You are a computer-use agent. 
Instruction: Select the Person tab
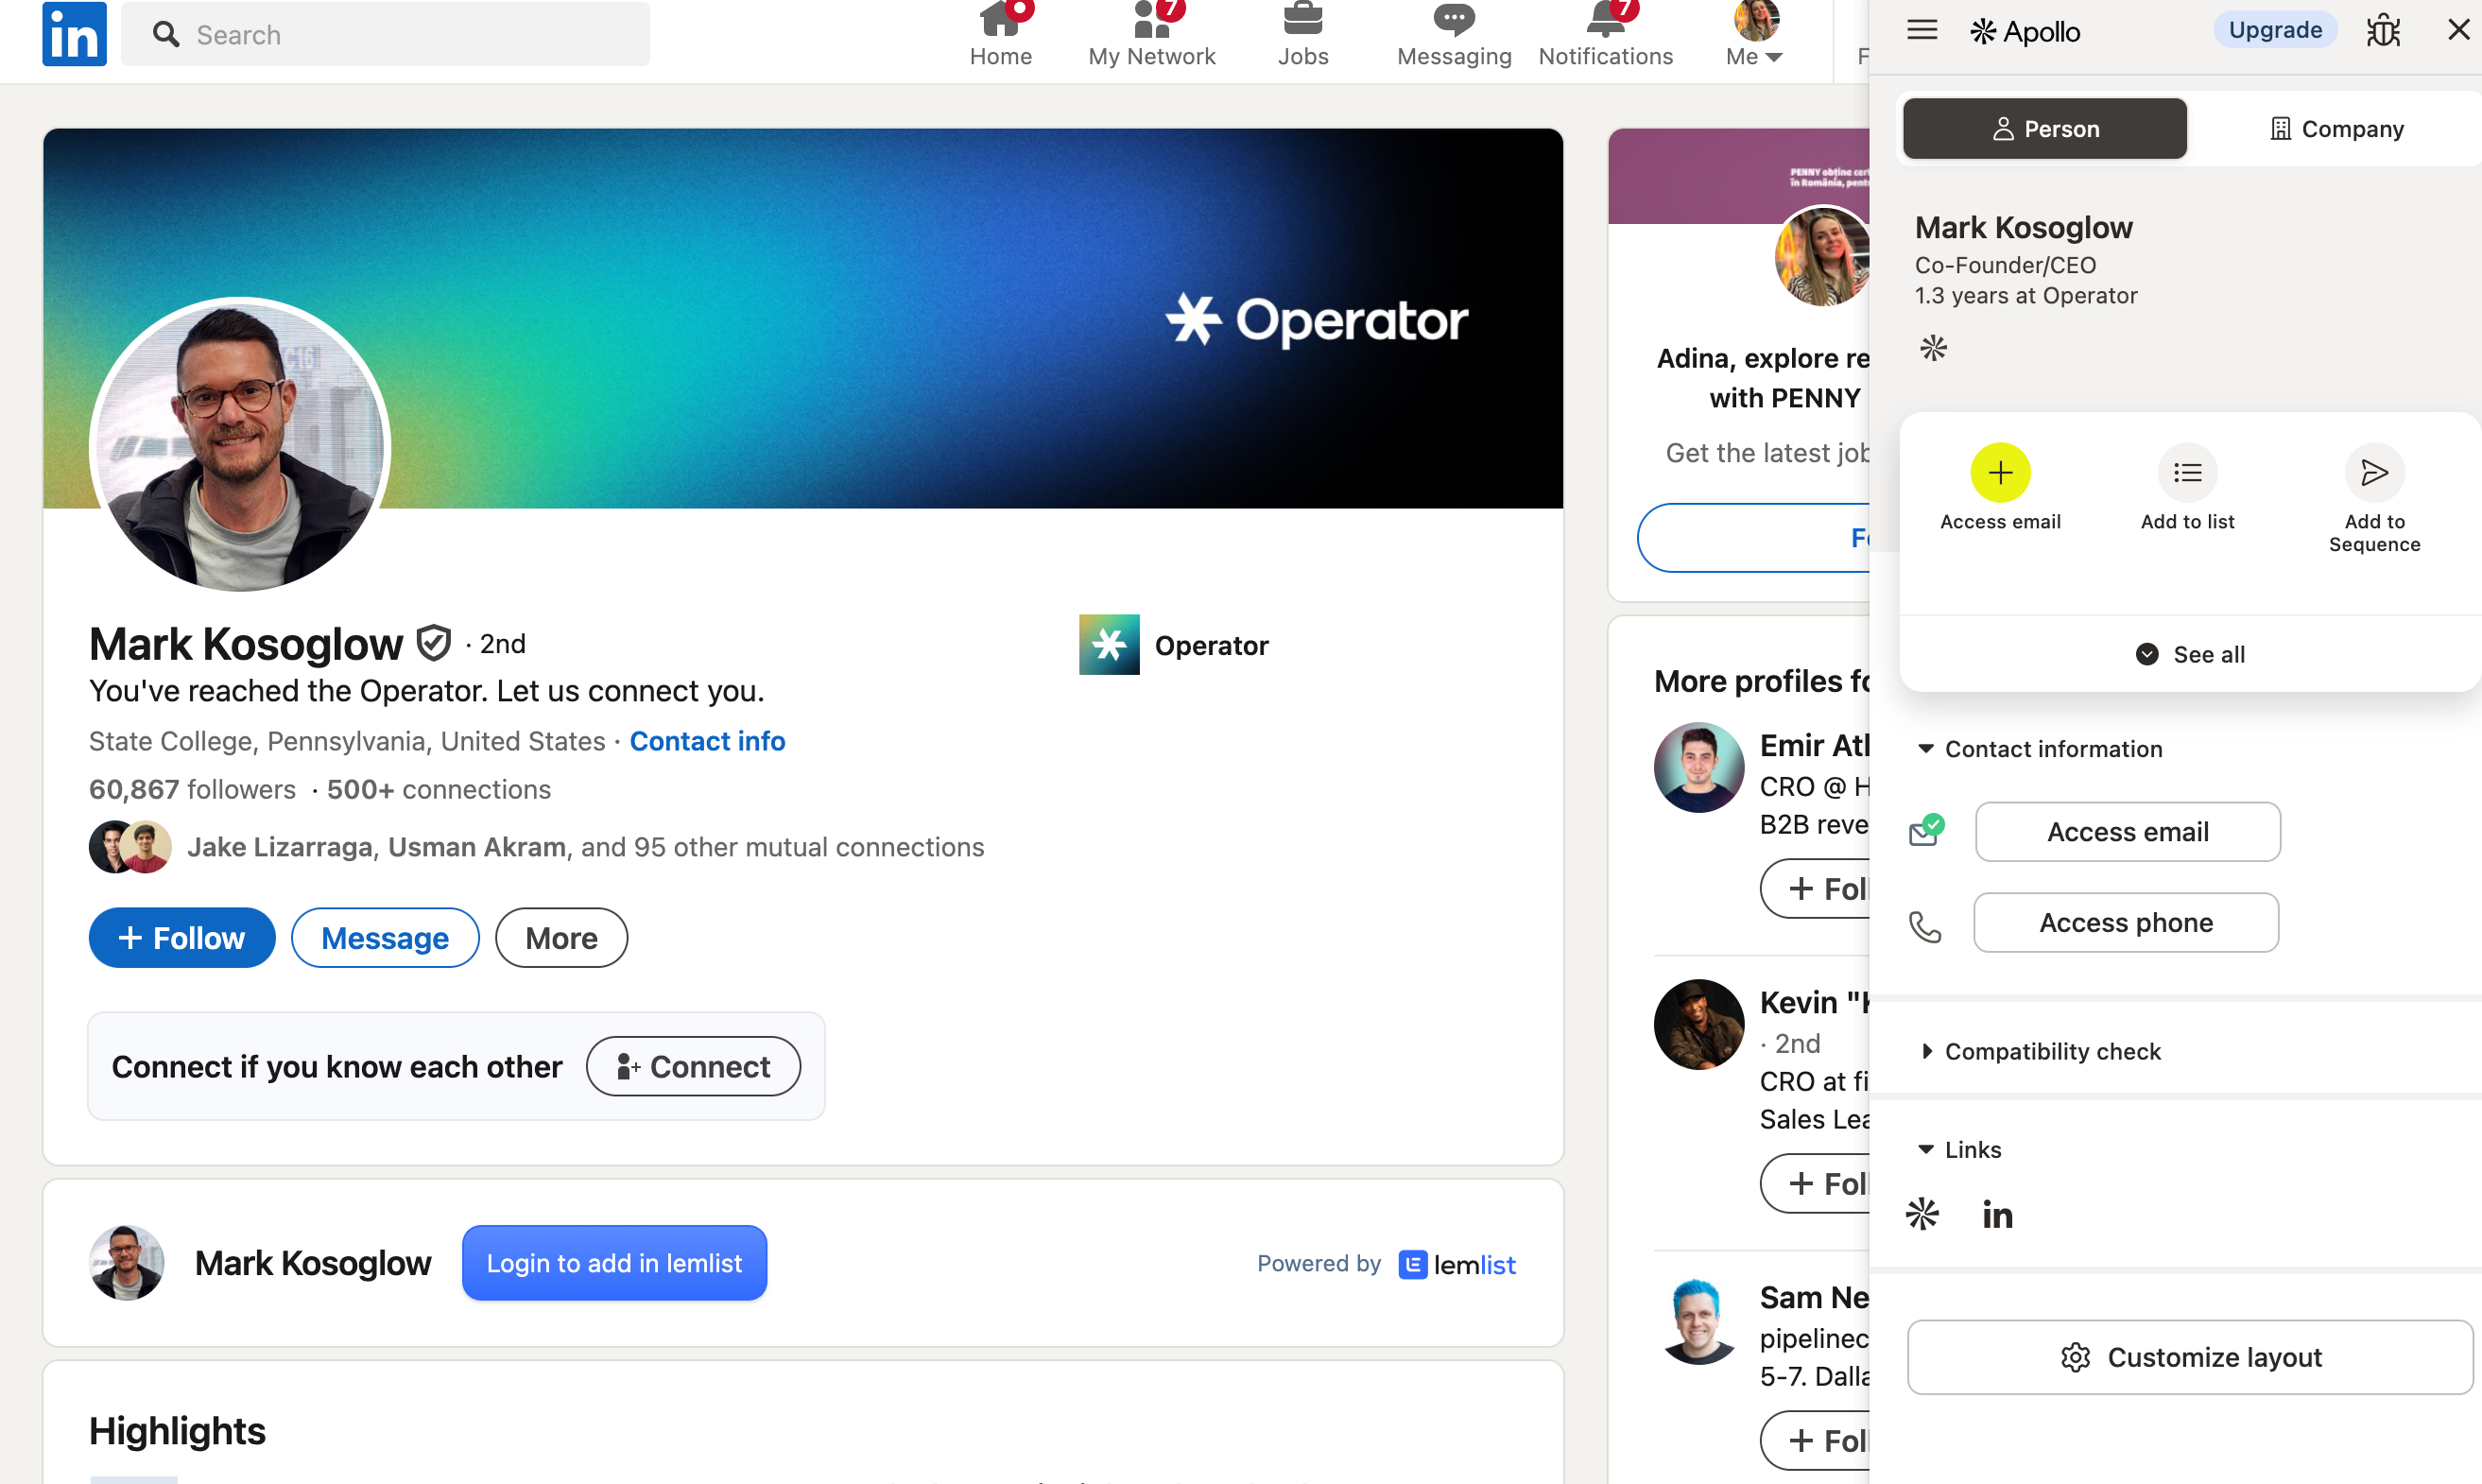(2044, 129)
